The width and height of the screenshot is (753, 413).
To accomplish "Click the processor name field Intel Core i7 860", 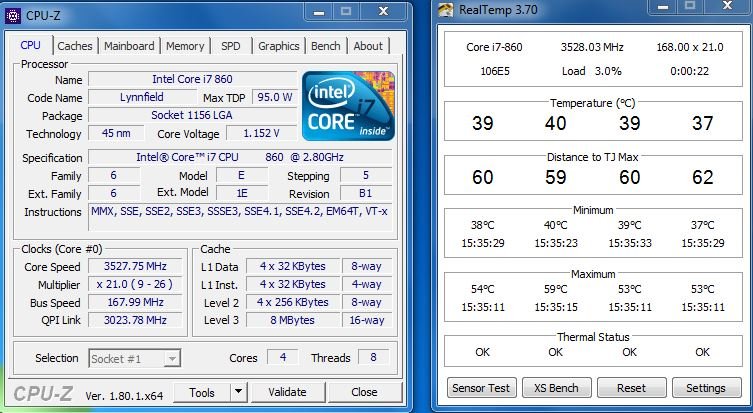I will tap(193, 79).
